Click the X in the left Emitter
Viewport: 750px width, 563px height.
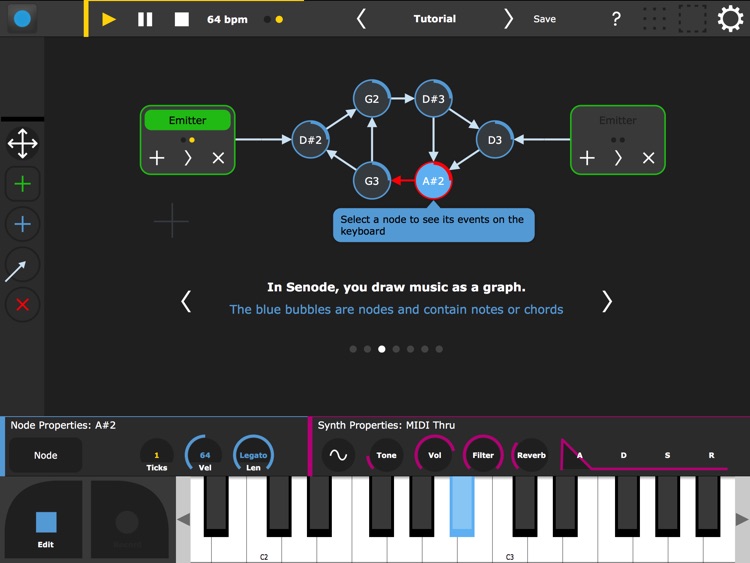218,158
